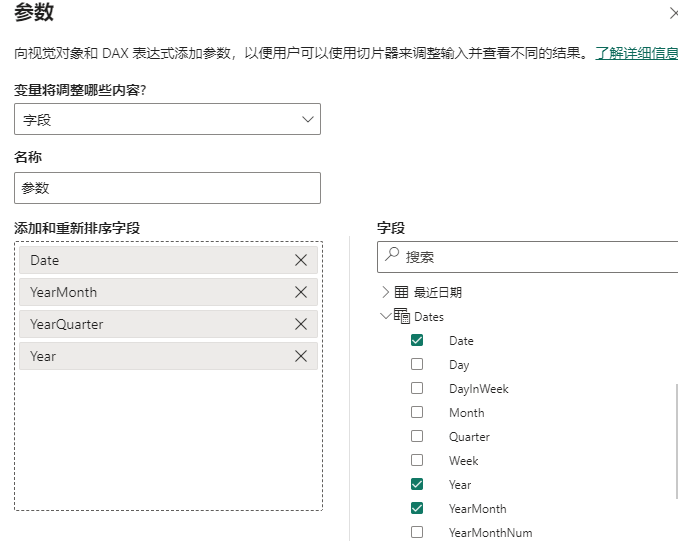Tick the YearMonthNum checkbox
This screenshot has height=541, width=678.
(417, 532)
